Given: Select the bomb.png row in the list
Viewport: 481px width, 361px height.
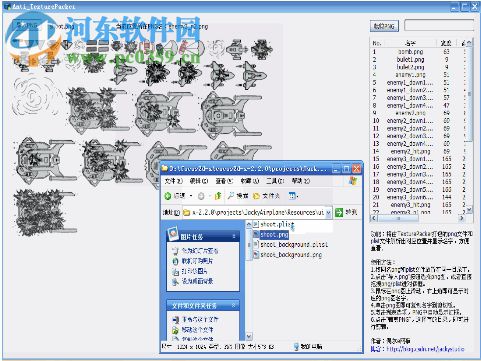Looking at the screenshot, I should click(417, 52).
